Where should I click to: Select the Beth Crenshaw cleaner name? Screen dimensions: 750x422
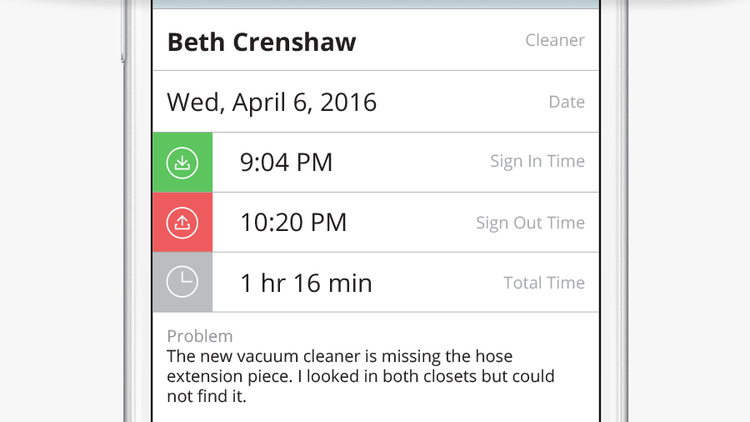tap(262, 42)
